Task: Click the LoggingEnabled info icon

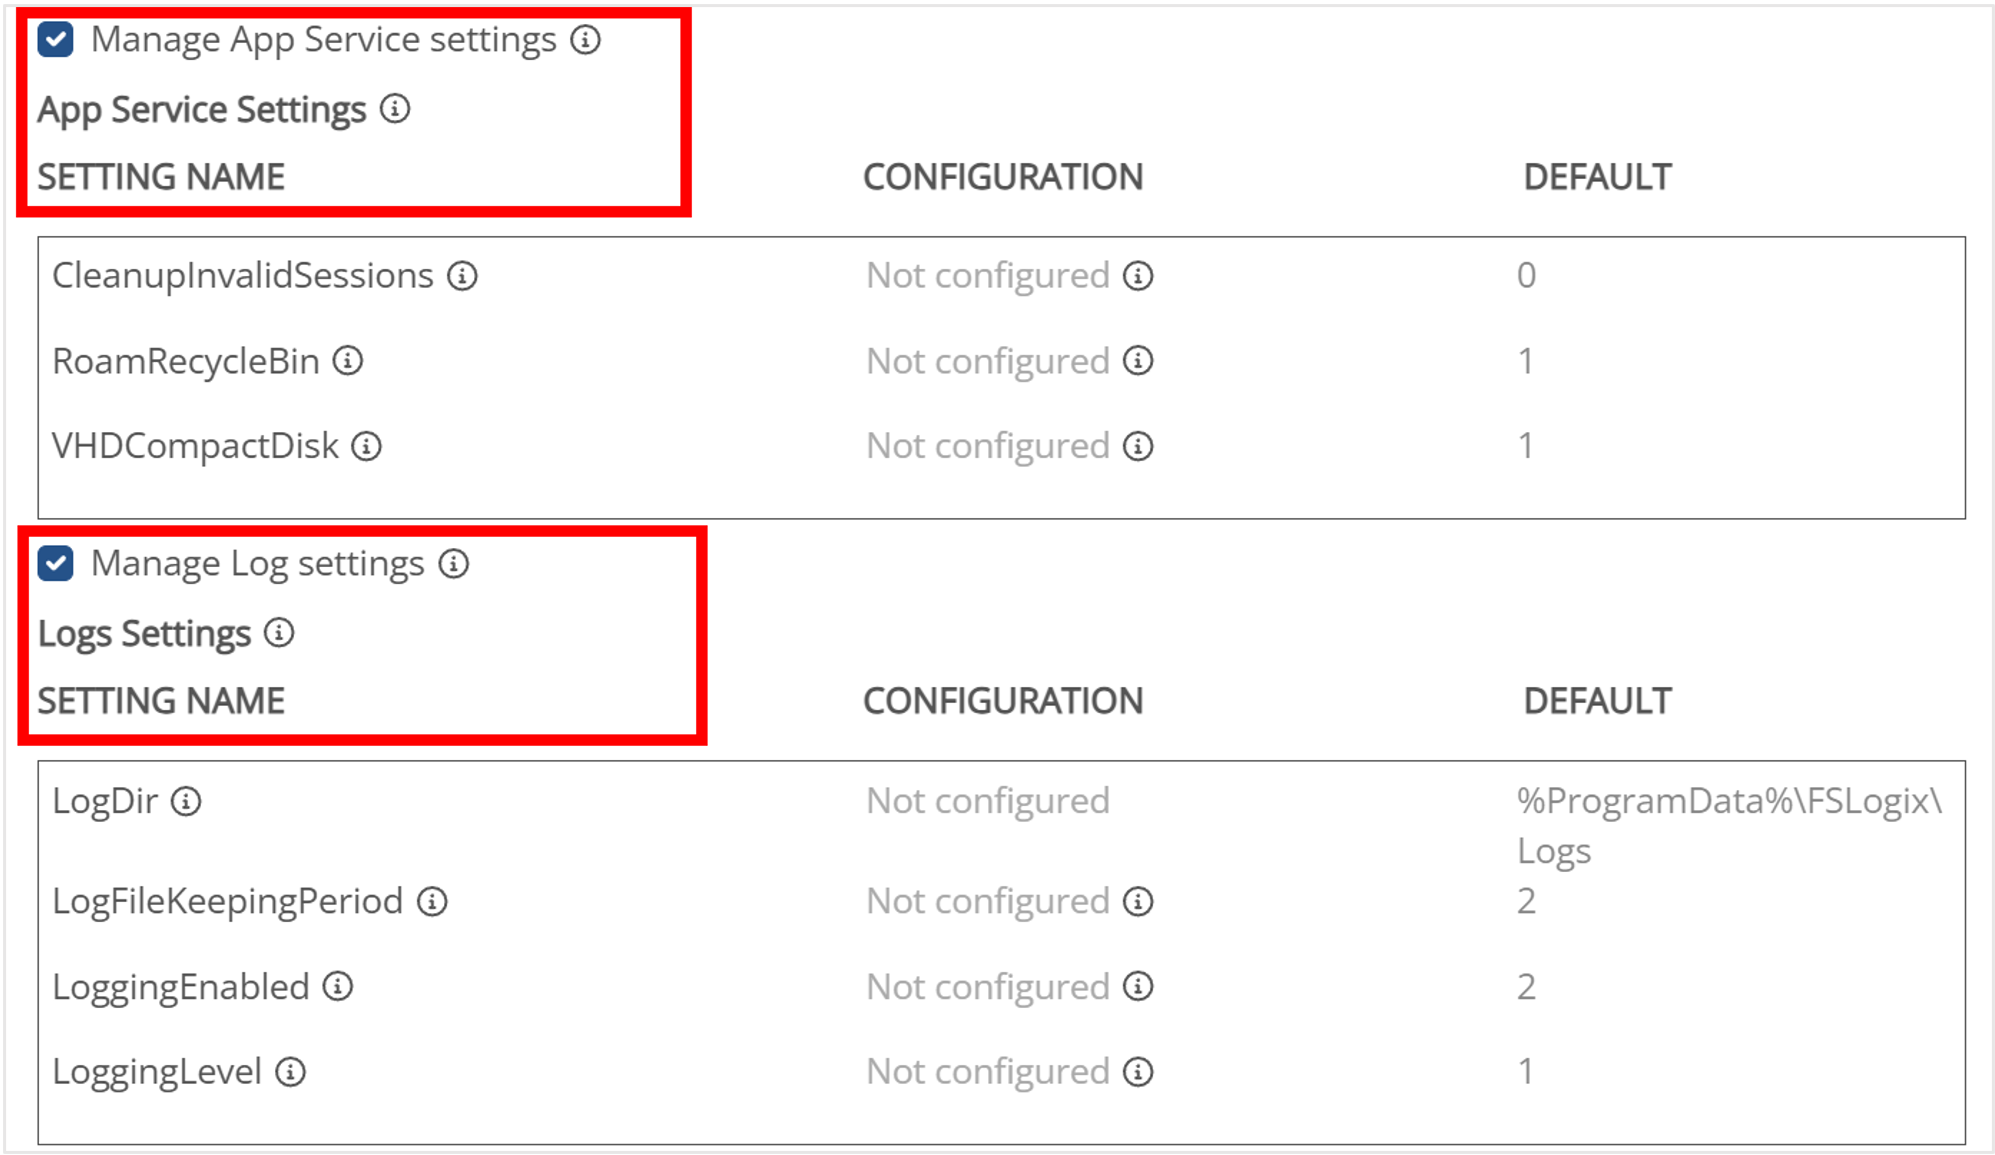Action: coord(338,987)
